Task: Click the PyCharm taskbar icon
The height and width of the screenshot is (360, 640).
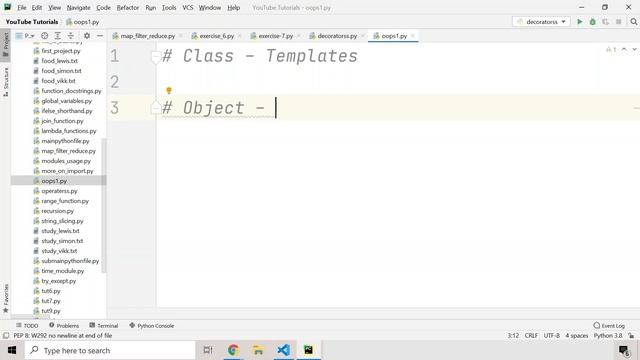Action: pos(309,350)
